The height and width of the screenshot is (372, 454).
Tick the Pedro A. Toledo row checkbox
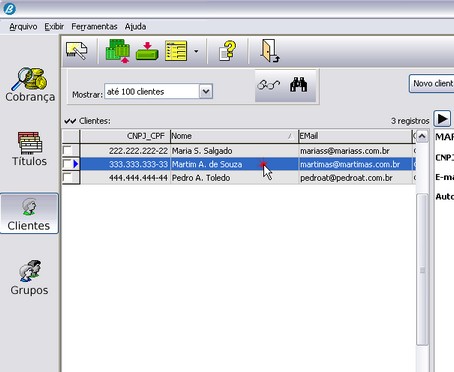tap(68, 178)
